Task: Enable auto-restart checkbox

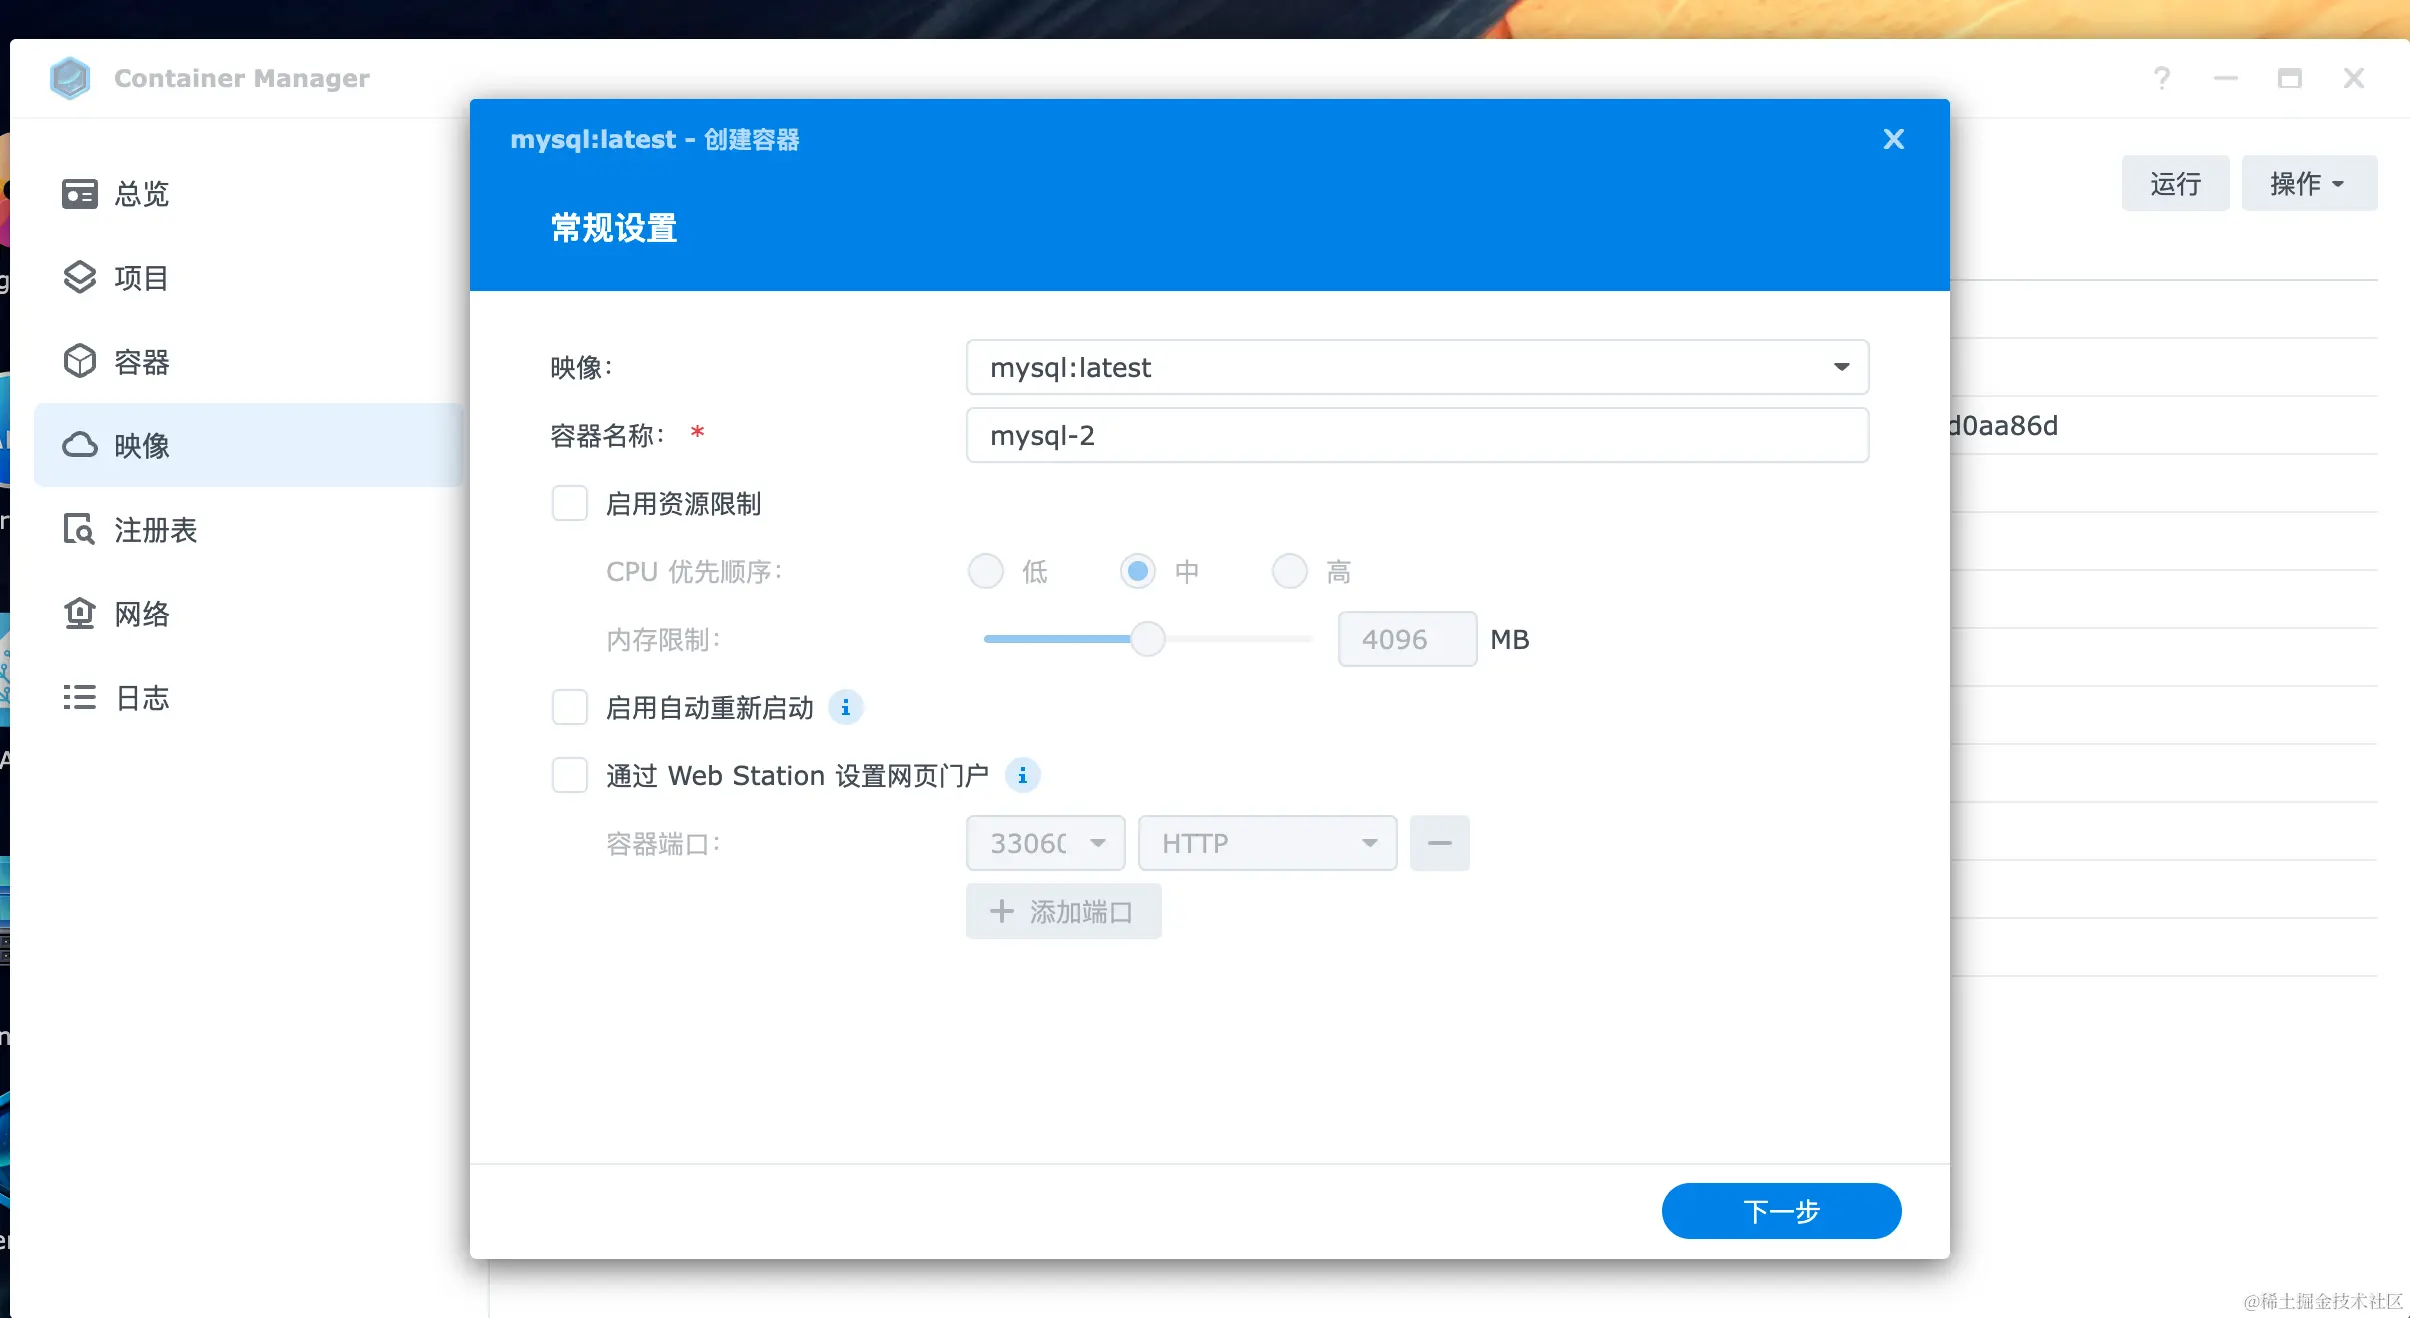Action: 570,708
